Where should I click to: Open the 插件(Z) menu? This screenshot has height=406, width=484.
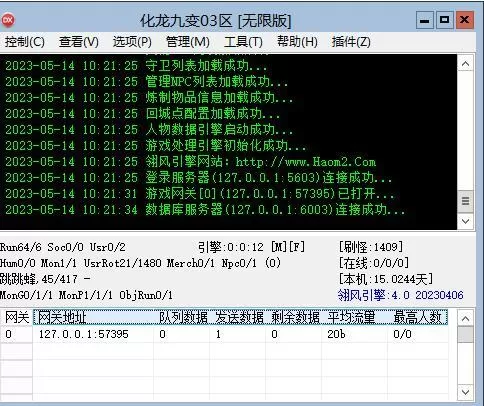[x=351, y=42]
